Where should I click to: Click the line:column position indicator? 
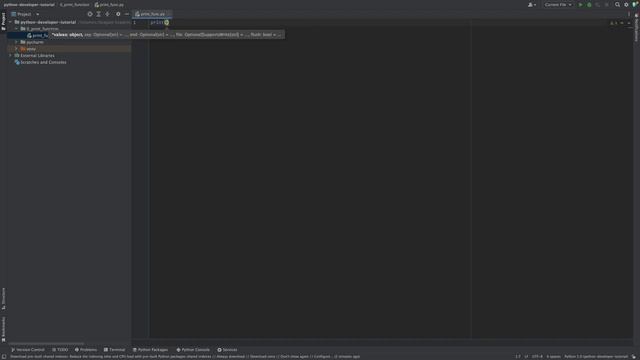(518, 357)
